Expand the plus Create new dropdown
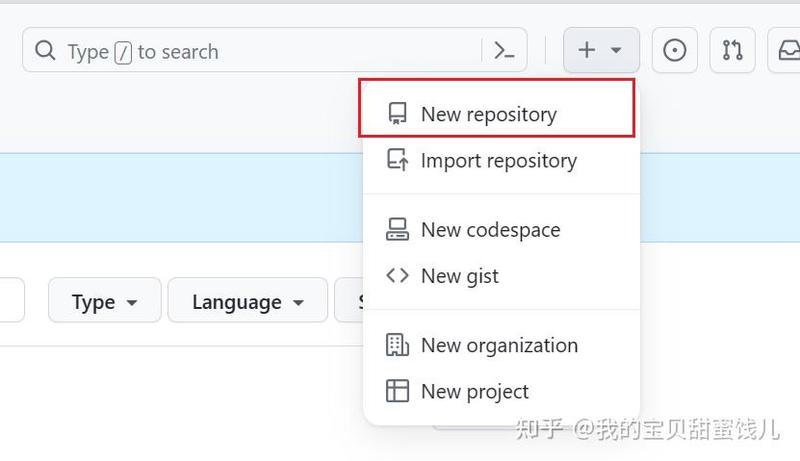The height and width of the screenshot is (461, 800). pyautogui.click(x=601, y=50)
